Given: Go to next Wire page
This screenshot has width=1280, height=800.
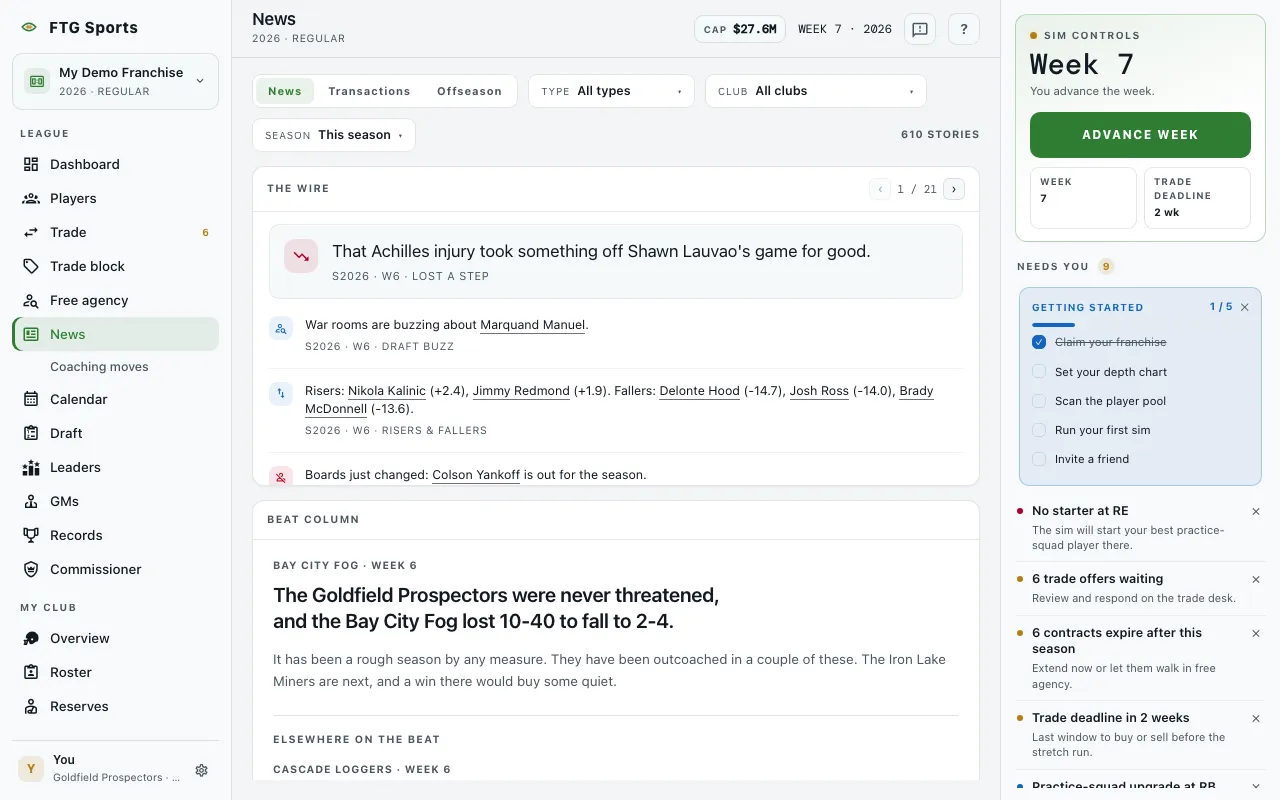Looking at the screenshot, I should pyautogui.click(x=953, y=189).
